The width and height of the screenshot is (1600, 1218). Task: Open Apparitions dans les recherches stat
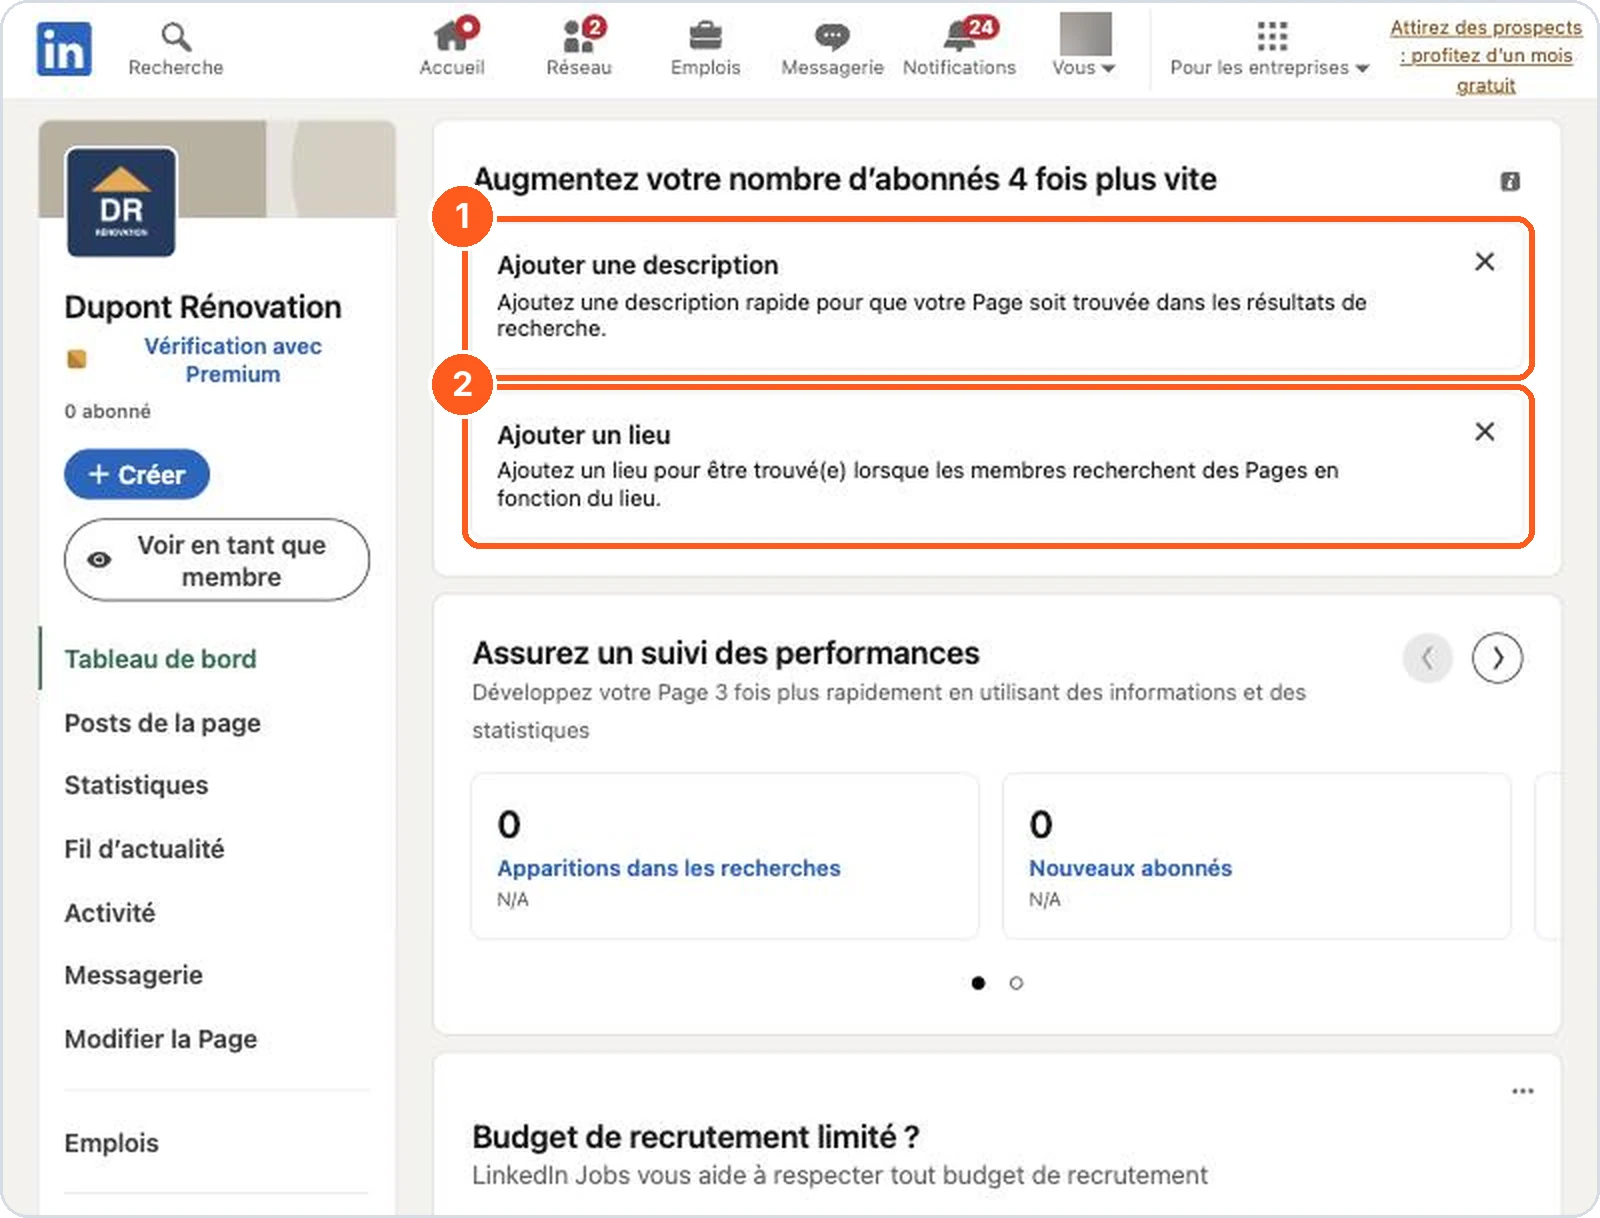coord(669,868)
